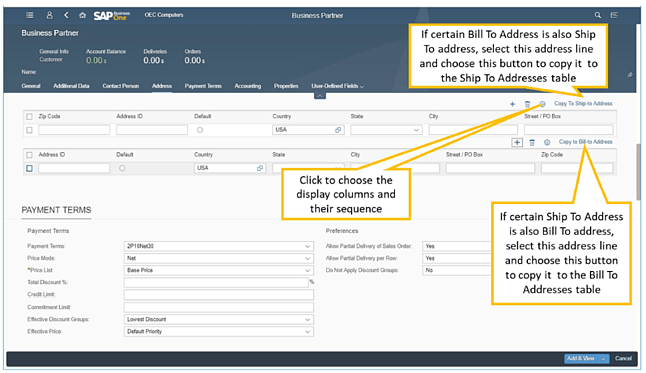Click the Bill To City field
The height and width of the screenshot is (373, 646).
pos(473,130)
